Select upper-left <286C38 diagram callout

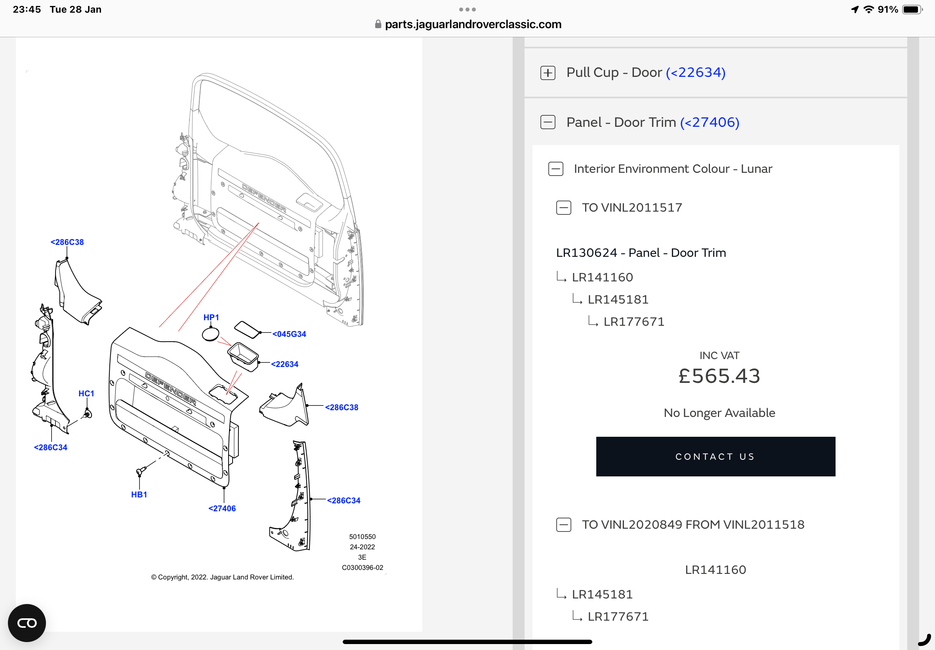click(67, 242)
